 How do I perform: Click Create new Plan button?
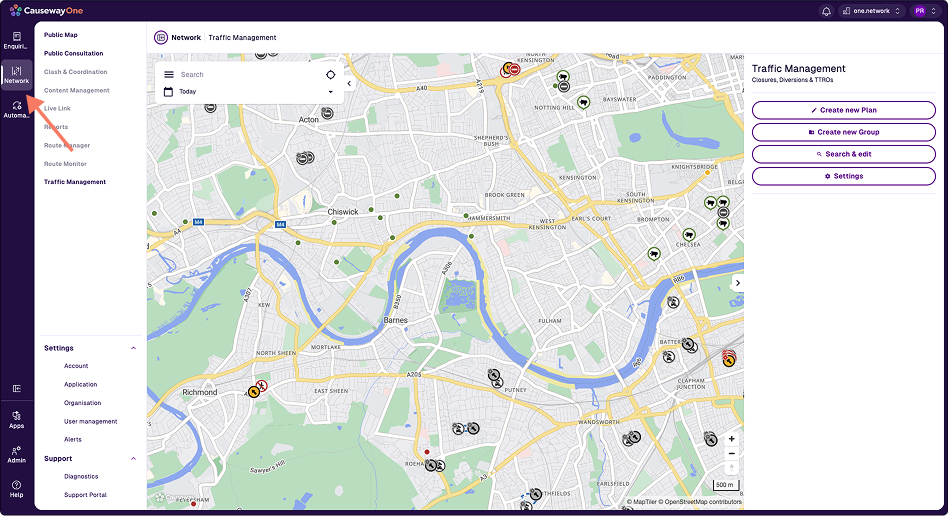coord(843,110)
